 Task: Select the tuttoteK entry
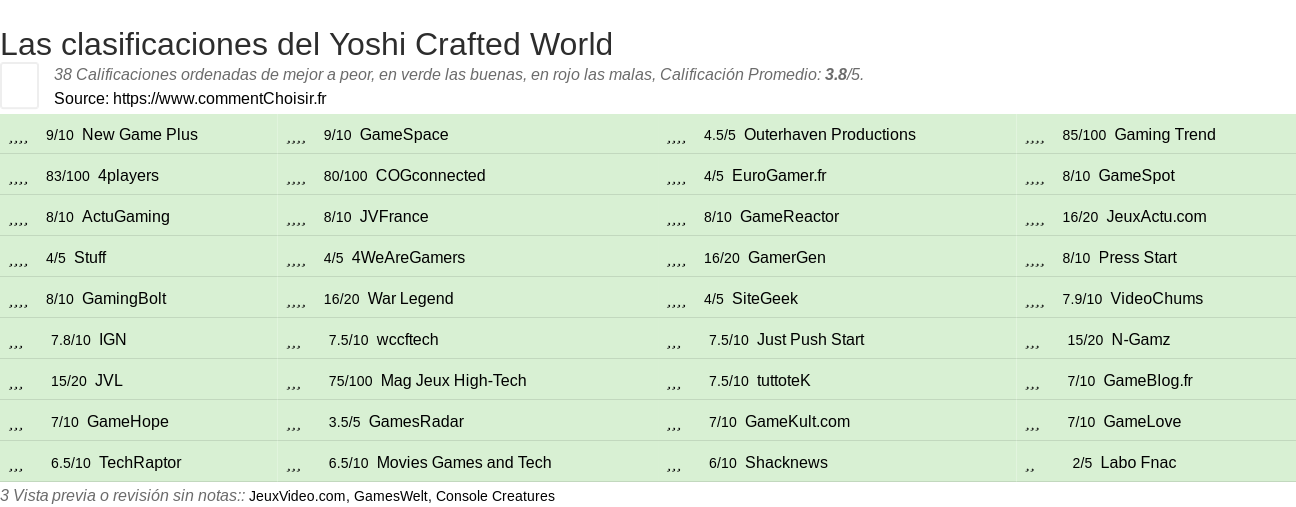pyautogui.click(x=784, y=380)
